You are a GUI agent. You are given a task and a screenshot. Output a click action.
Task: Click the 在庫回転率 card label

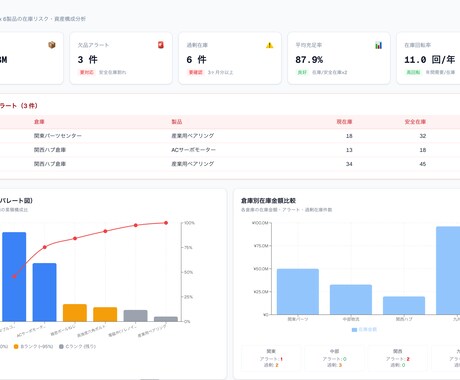[x=417, y=45]
